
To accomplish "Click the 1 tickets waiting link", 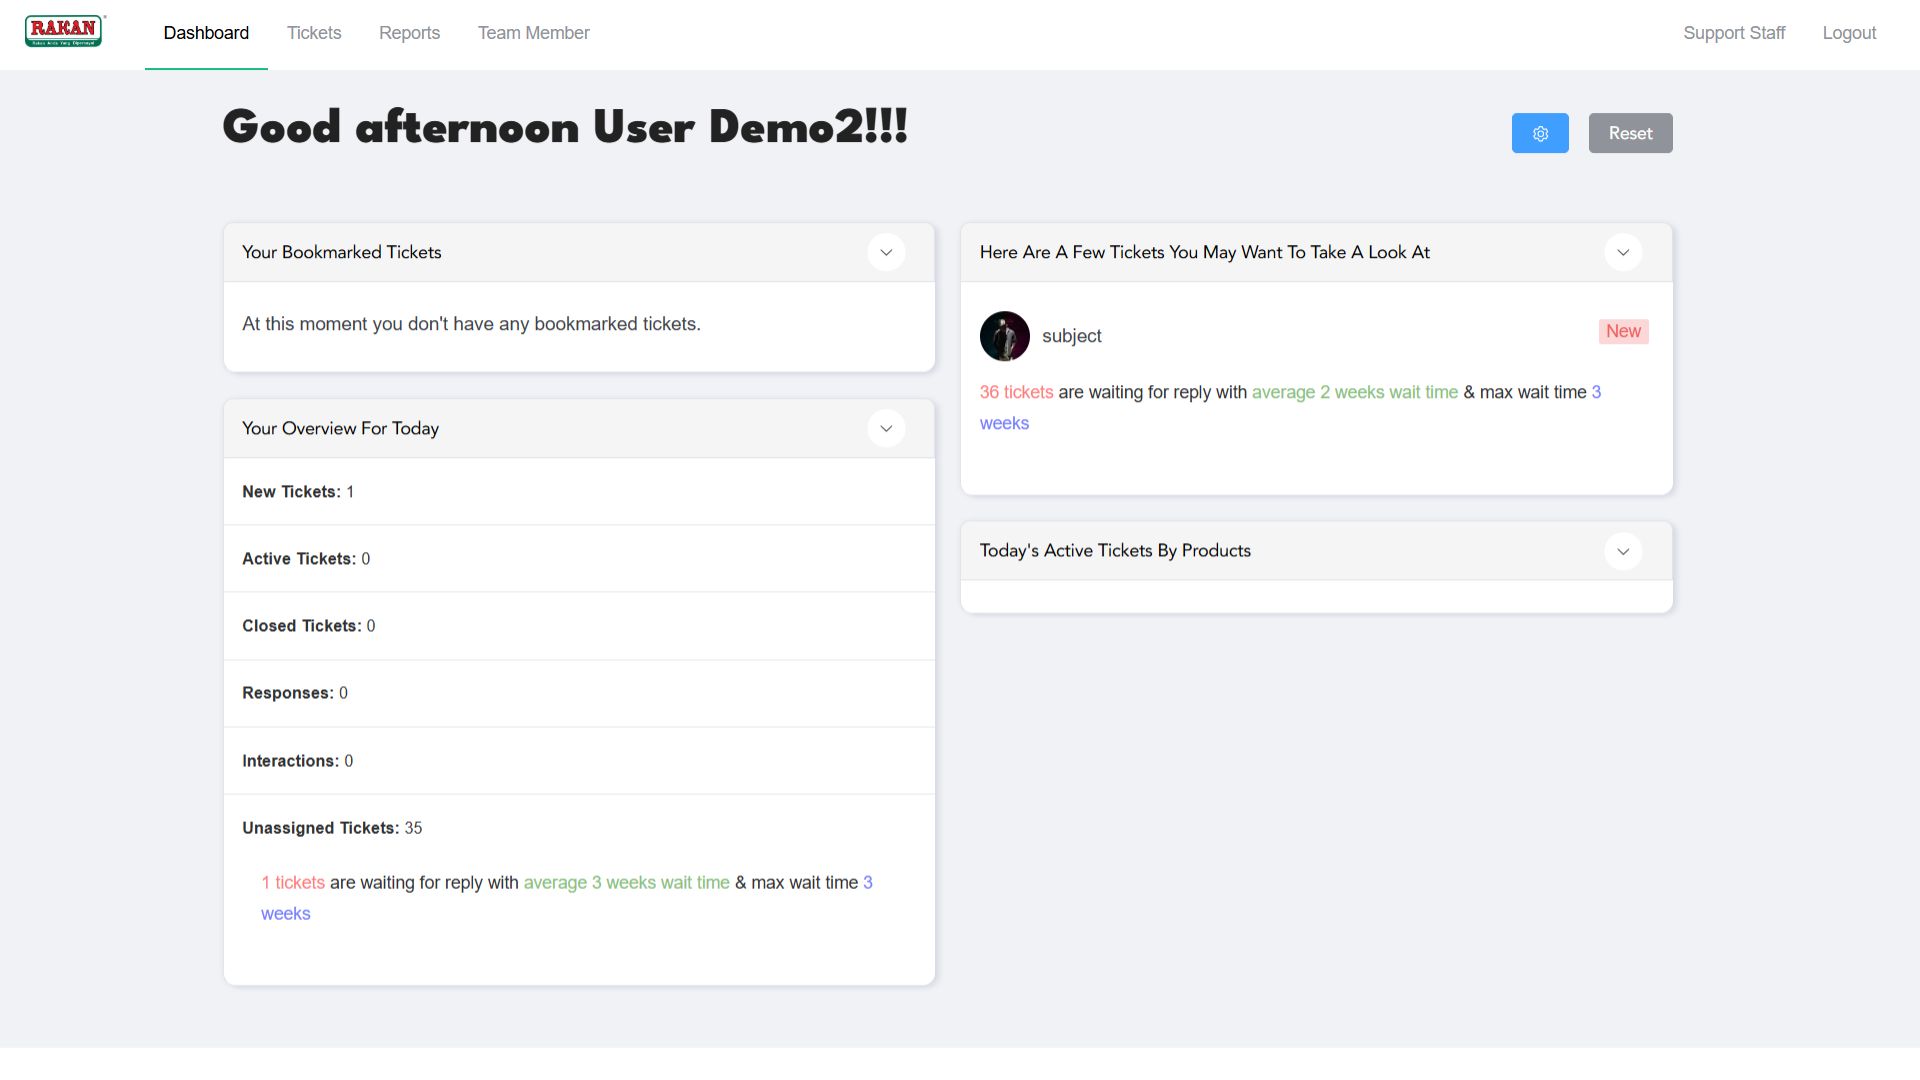I will pyautogui.click(x=293, y=883).
